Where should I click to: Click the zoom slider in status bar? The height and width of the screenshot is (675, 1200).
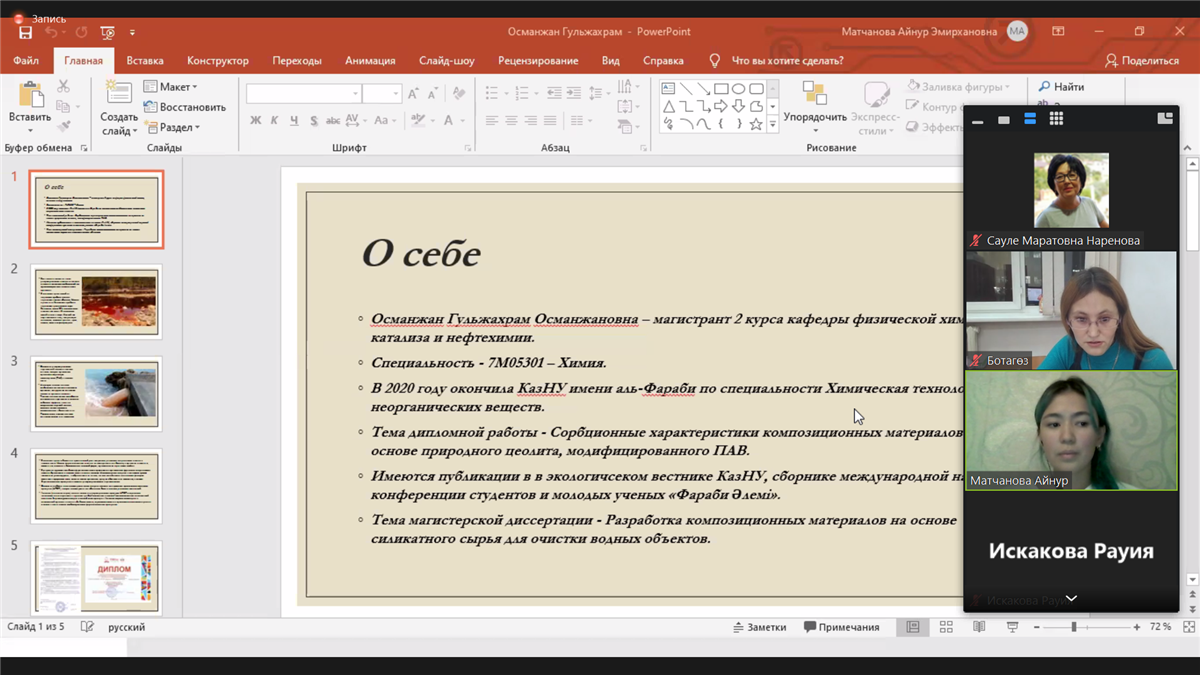1074,627
